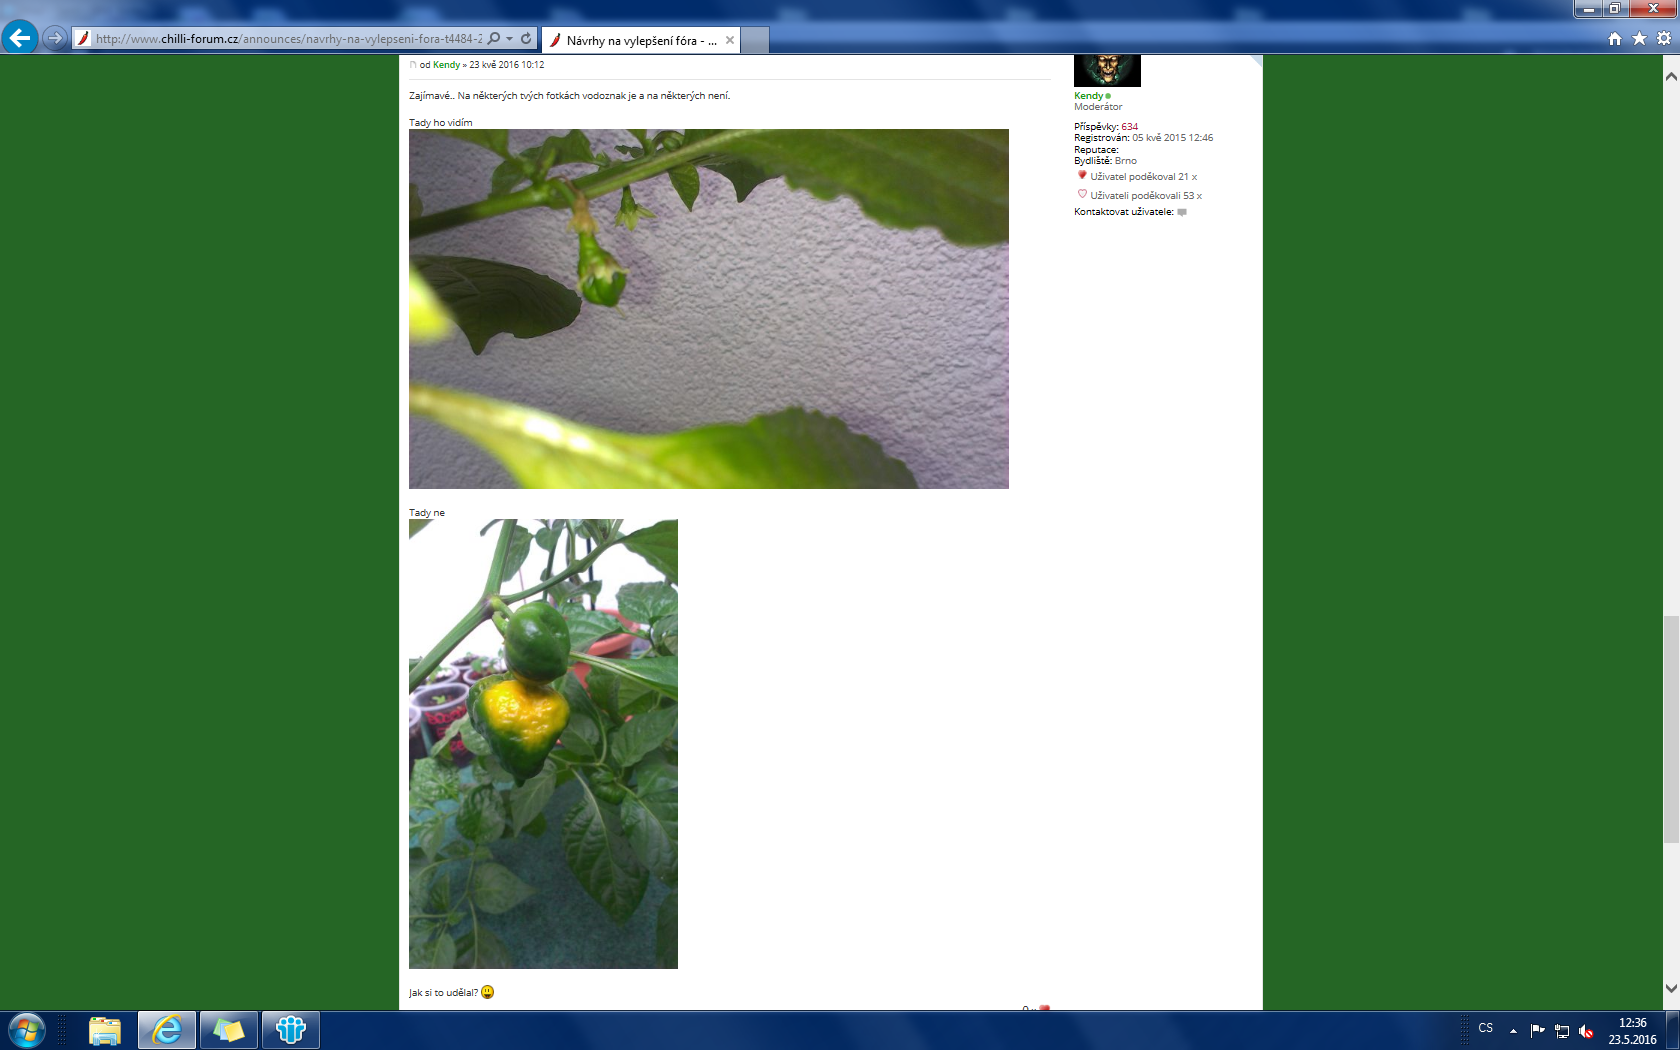Click the contact user speech bubble icon
This screenshot has height=1050, width=1680.
1182,212
